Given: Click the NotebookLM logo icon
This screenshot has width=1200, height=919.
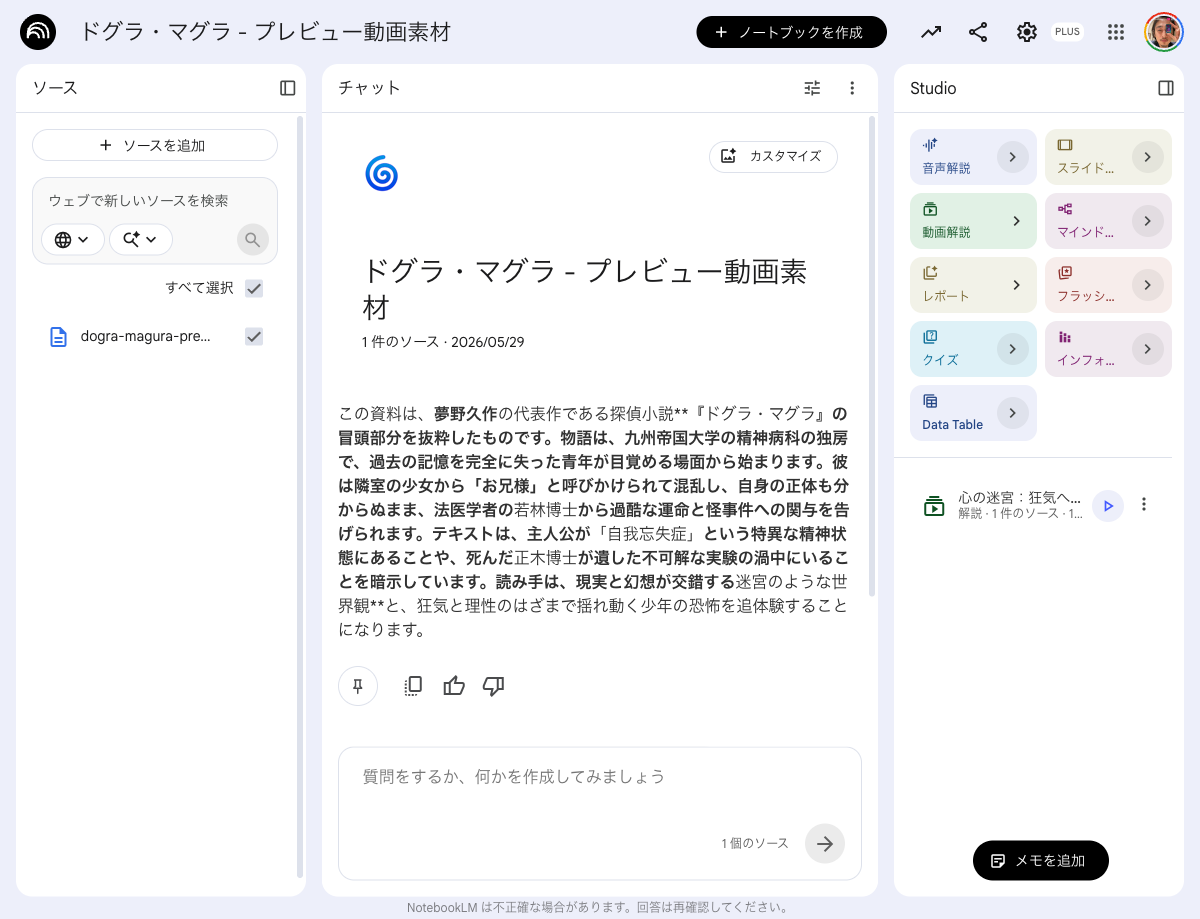Looking at the screenshot, I should pos(38,32).
